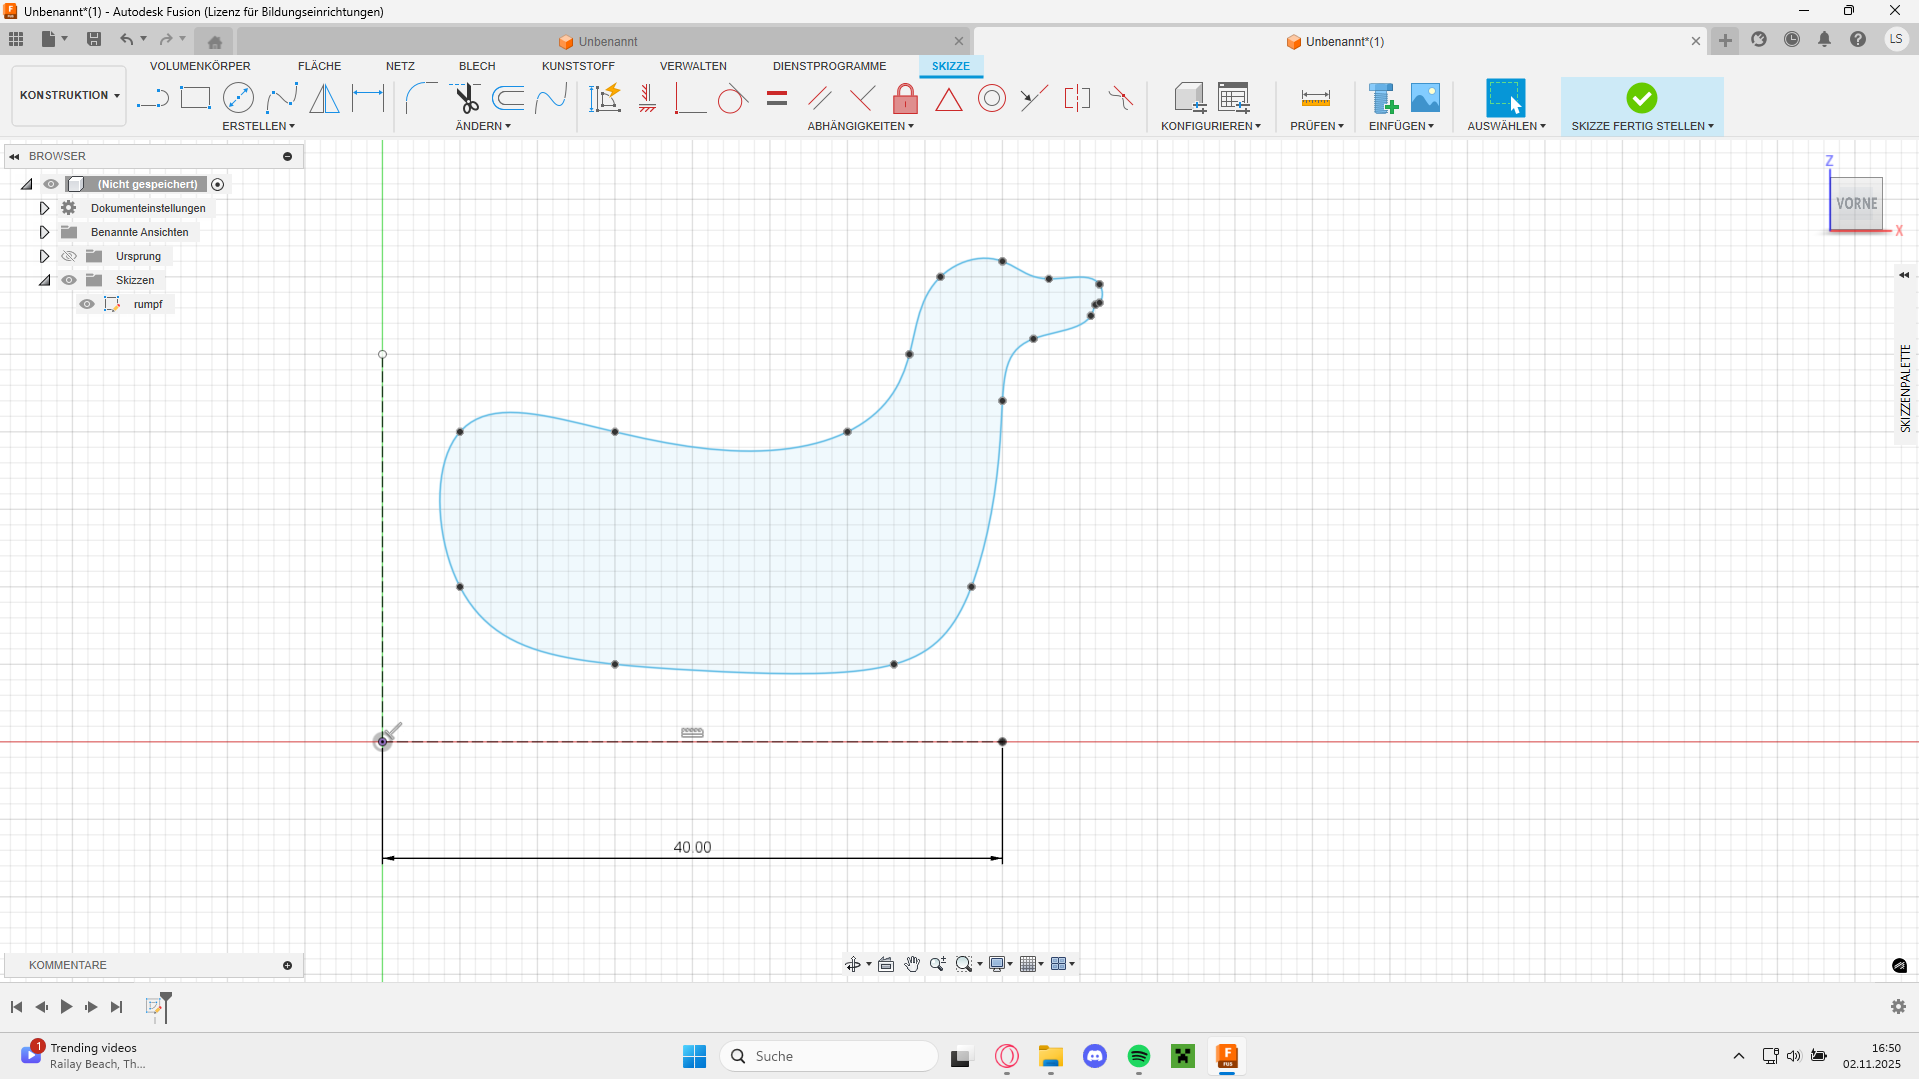The width and height of the screenshot is (1919, 1079).
Task: Select the Sketch Dimension tool
Action: tap(368, 98)
